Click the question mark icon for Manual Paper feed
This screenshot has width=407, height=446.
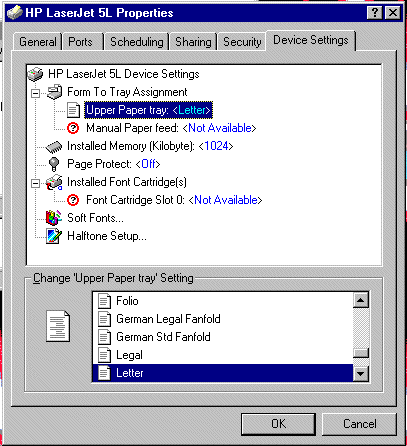pos(73,128)
